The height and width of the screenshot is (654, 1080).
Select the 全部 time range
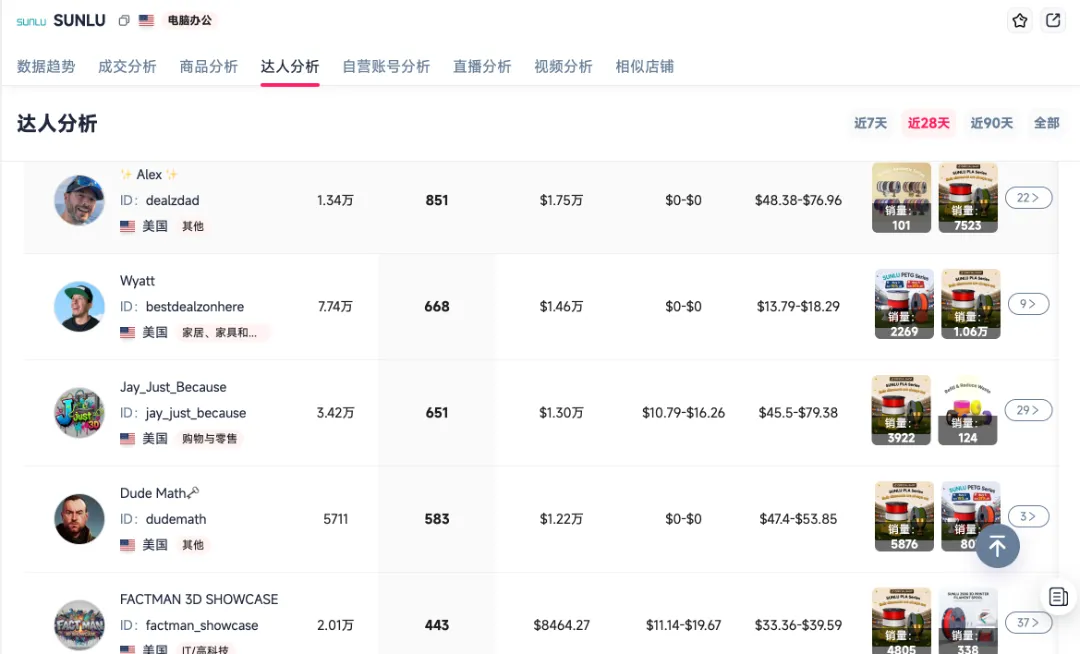point(1046,123)
